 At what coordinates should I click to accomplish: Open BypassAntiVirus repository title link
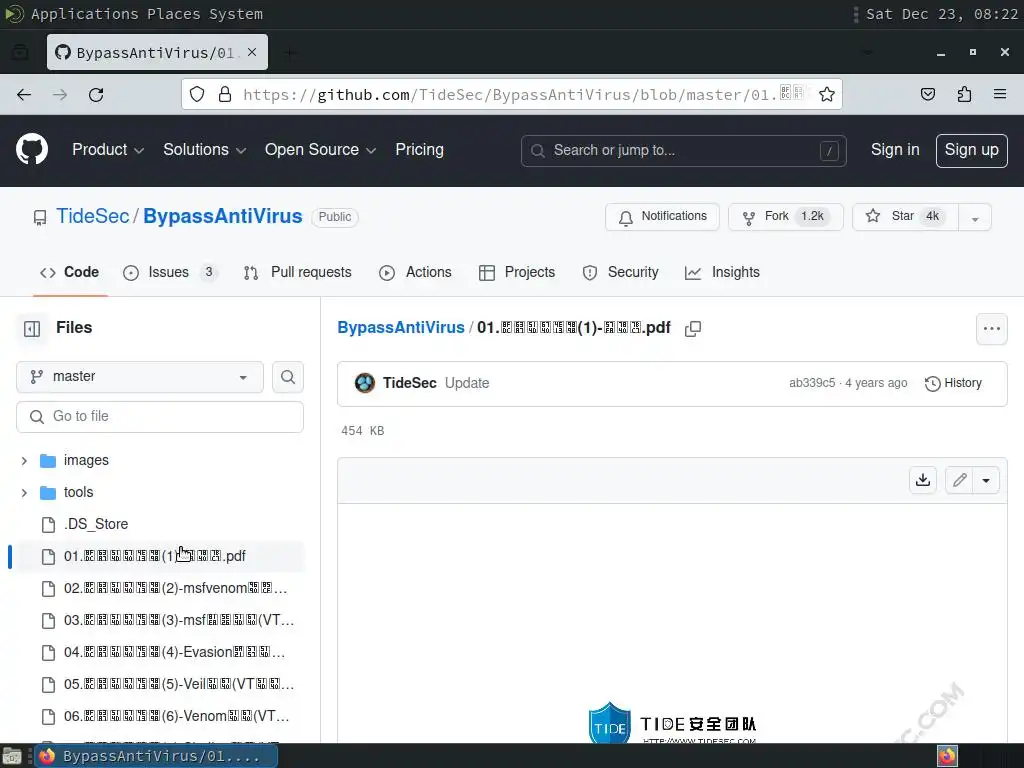point(223,216)
